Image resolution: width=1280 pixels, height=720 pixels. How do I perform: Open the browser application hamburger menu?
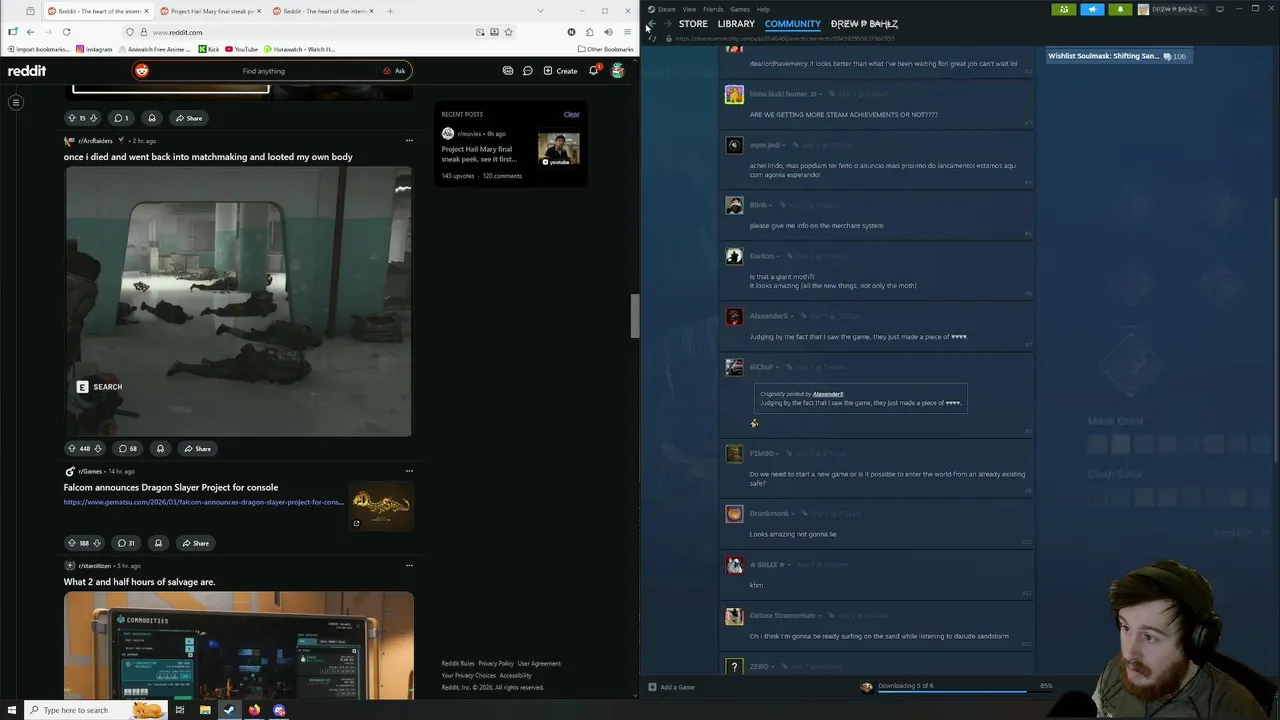pyautogui.click(x=627, y=32)
